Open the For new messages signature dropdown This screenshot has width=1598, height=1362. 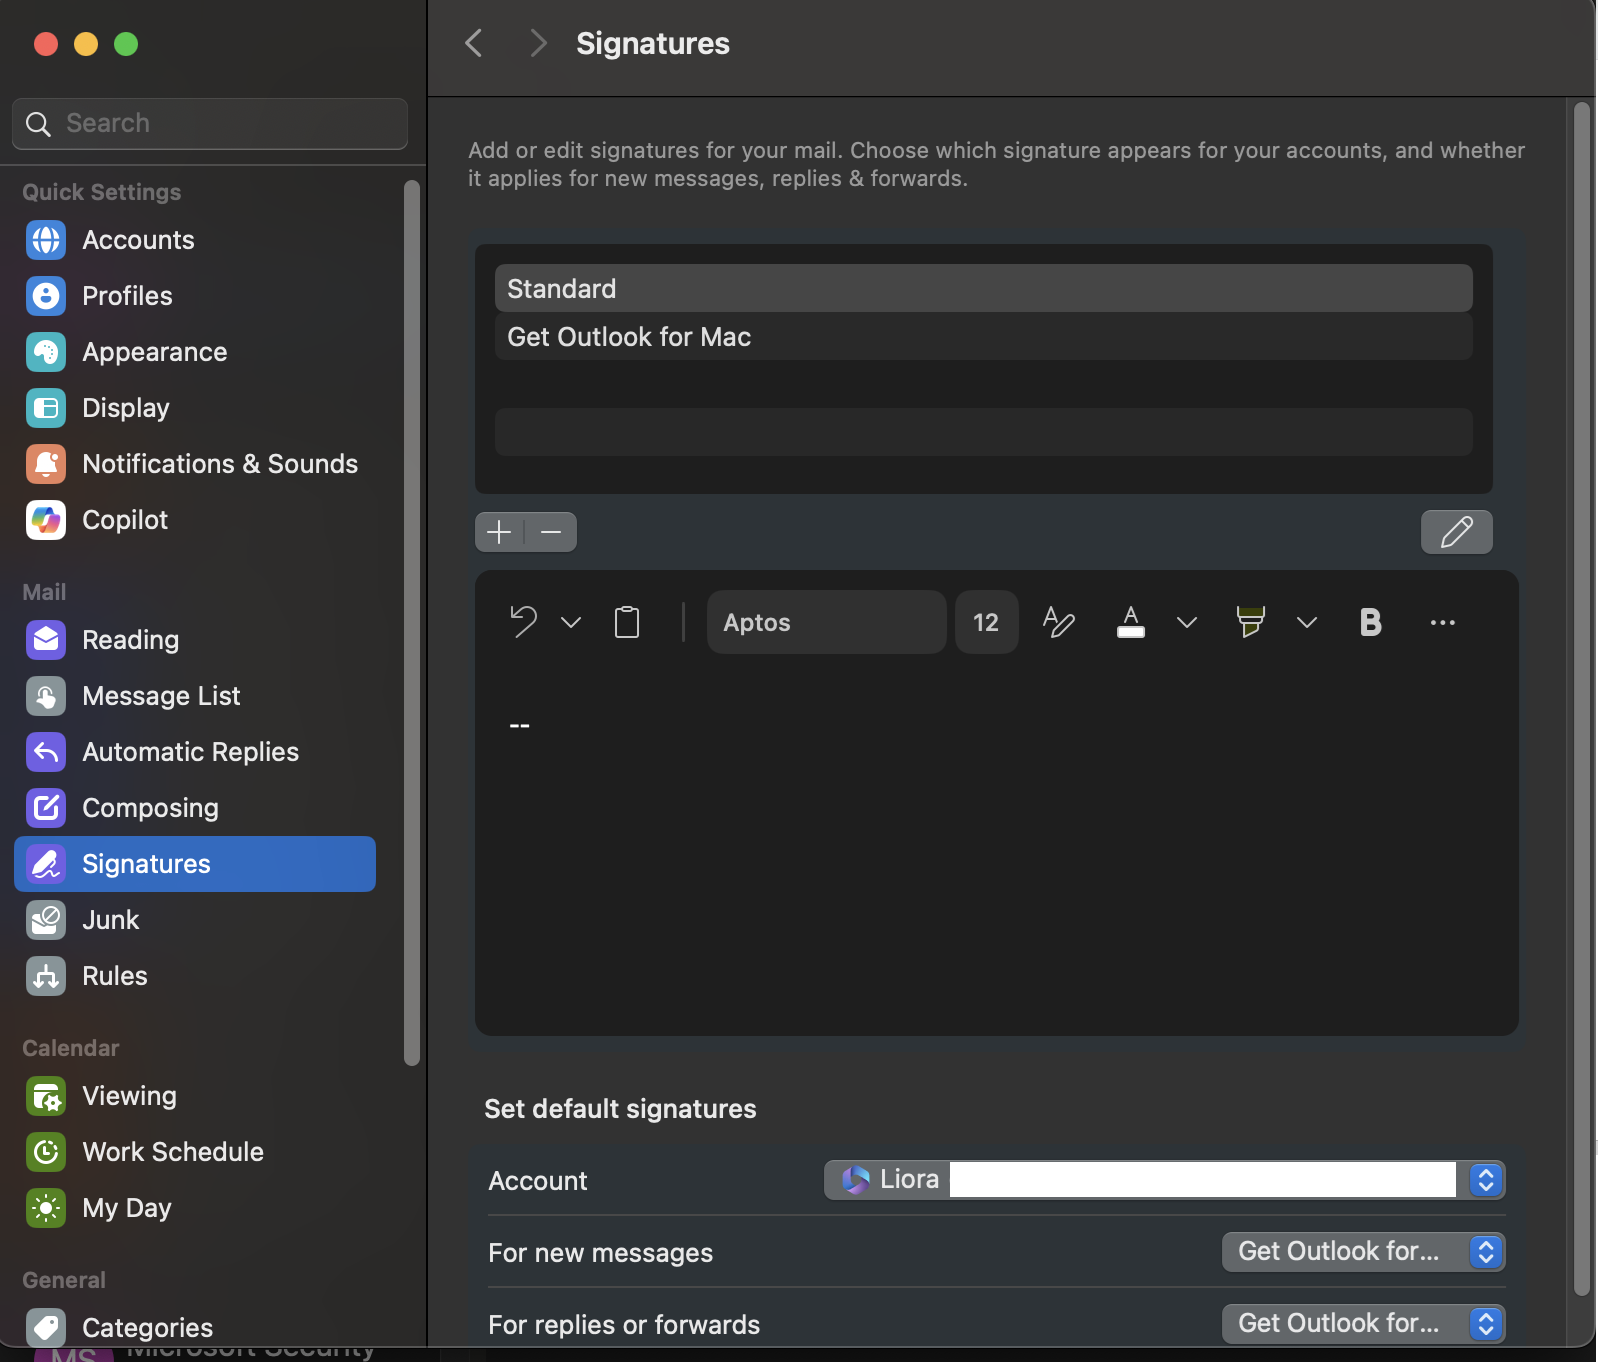coord(1364,1252)
